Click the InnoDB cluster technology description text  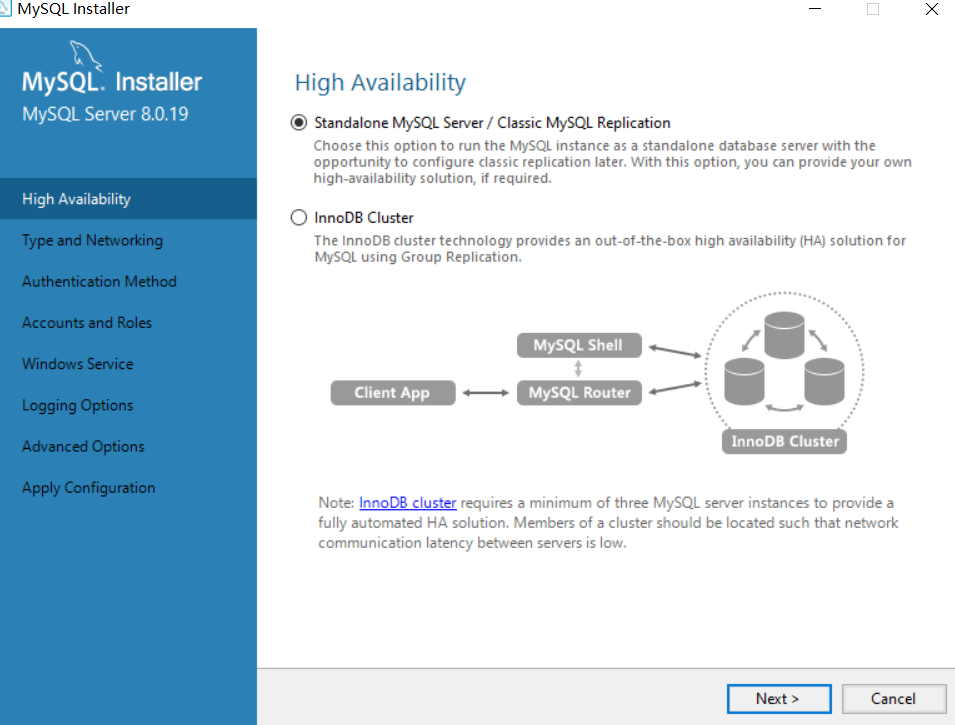point(610,249)
